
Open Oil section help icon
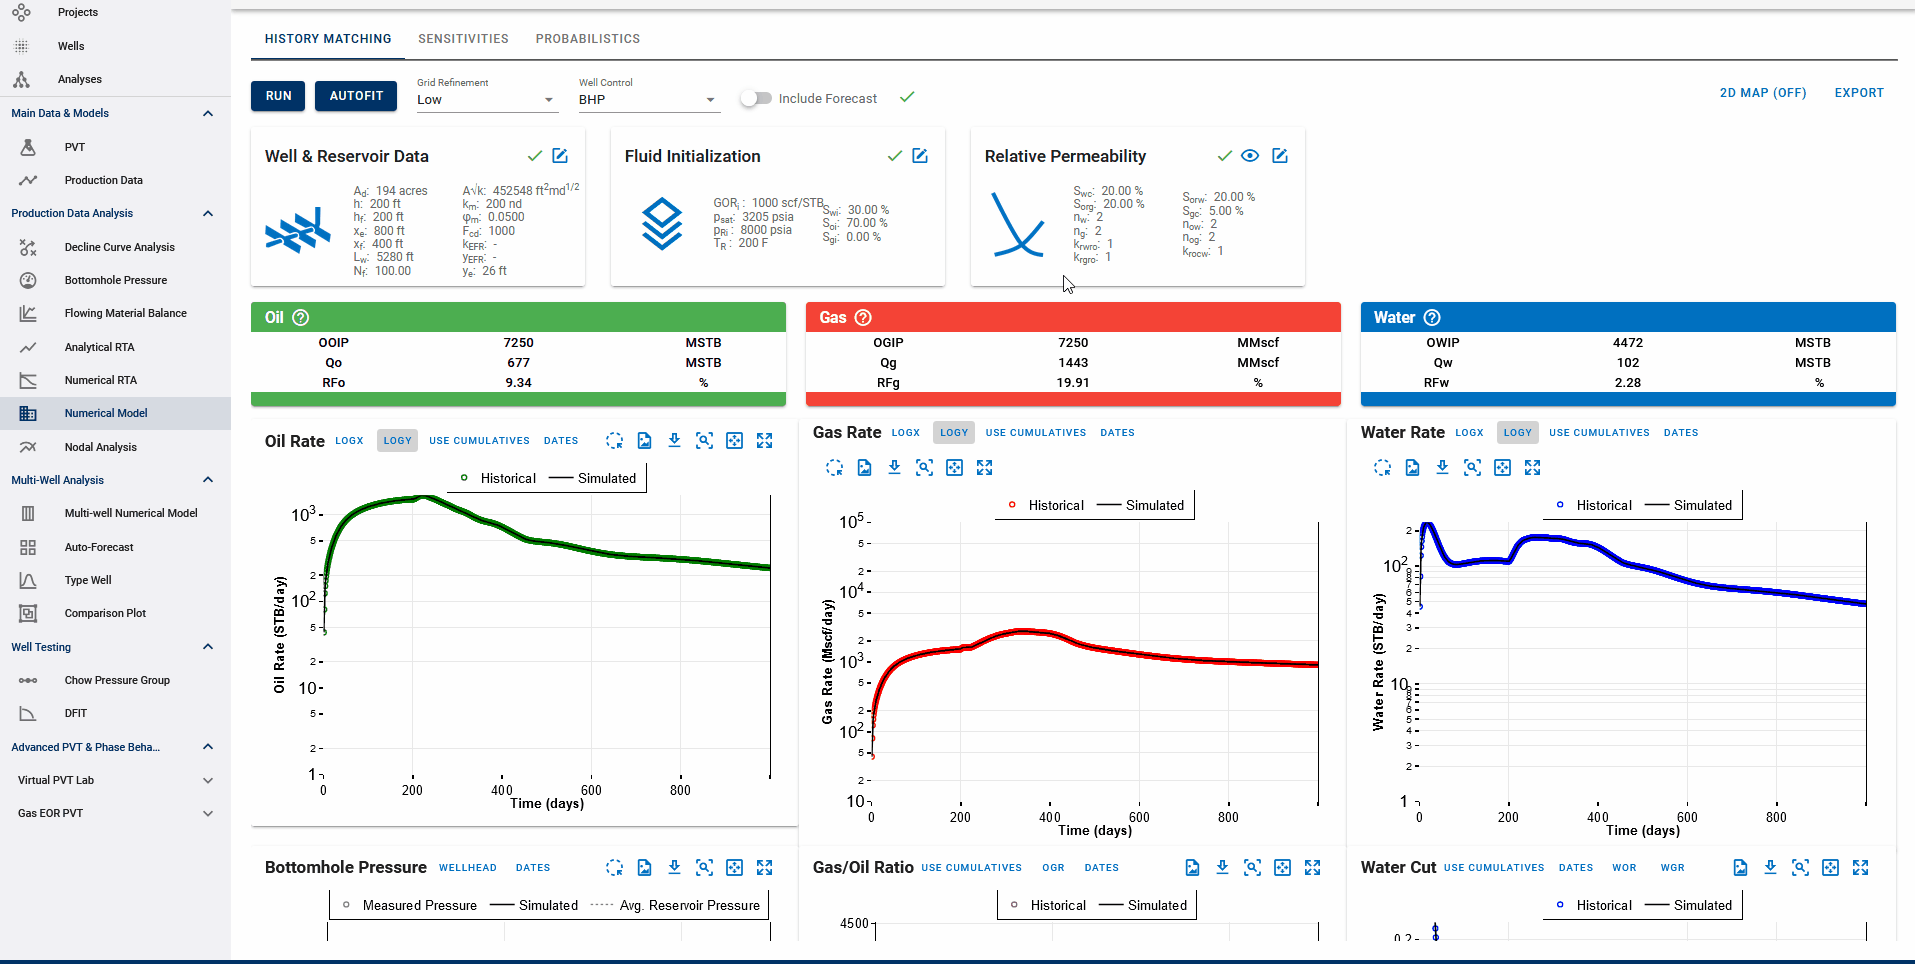coord(301,317)
